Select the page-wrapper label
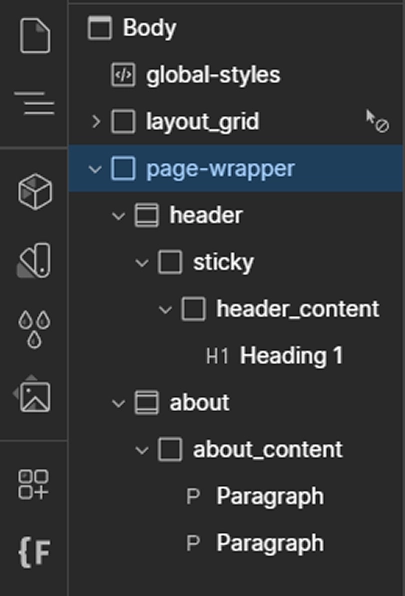405x596 pixels. tap(220, 169)
